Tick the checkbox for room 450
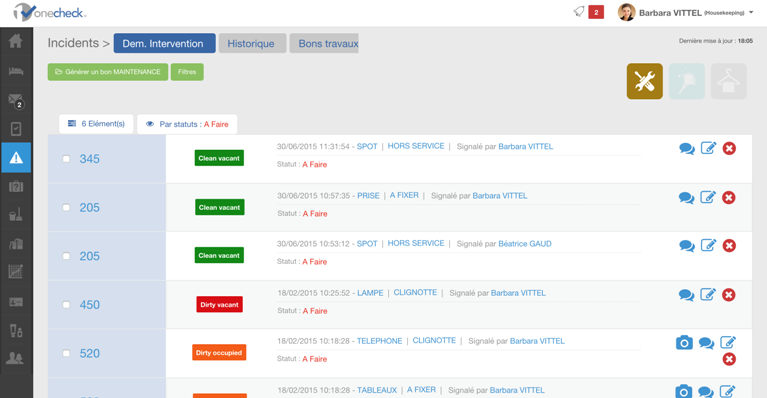 [66, 304]
